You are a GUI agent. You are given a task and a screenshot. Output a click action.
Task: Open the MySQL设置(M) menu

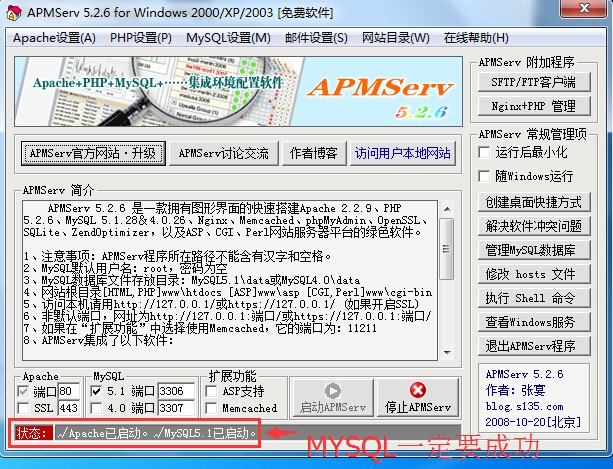pos(228,38)
